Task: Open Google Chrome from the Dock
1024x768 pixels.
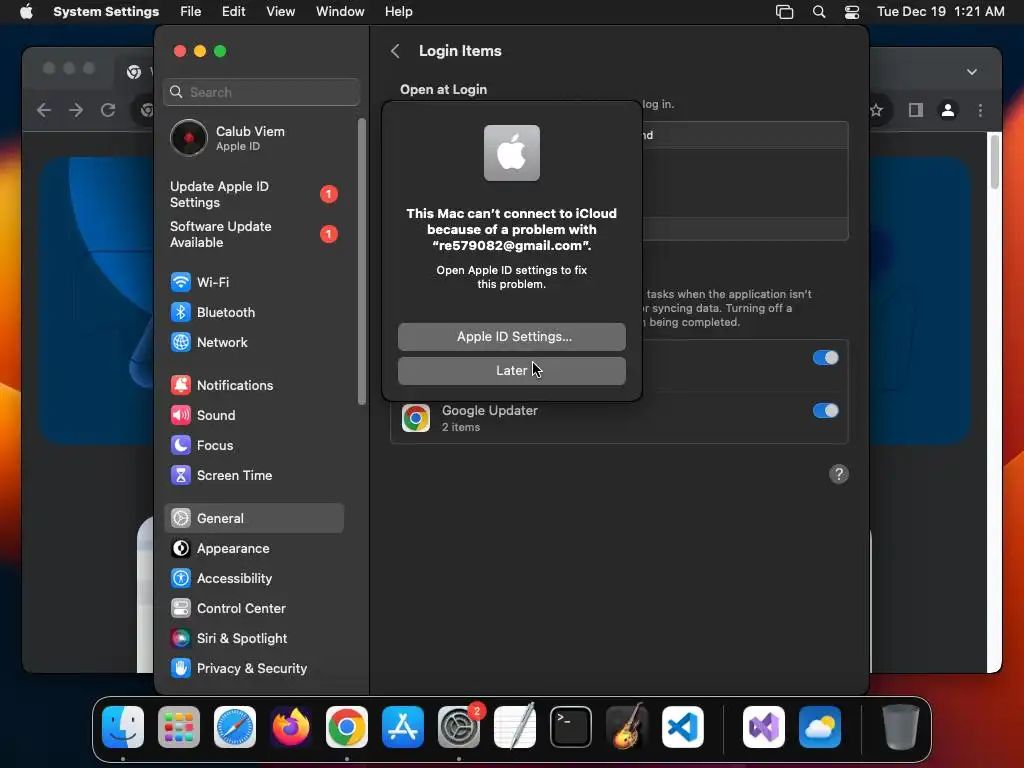Action: click(x=347, y=727)
